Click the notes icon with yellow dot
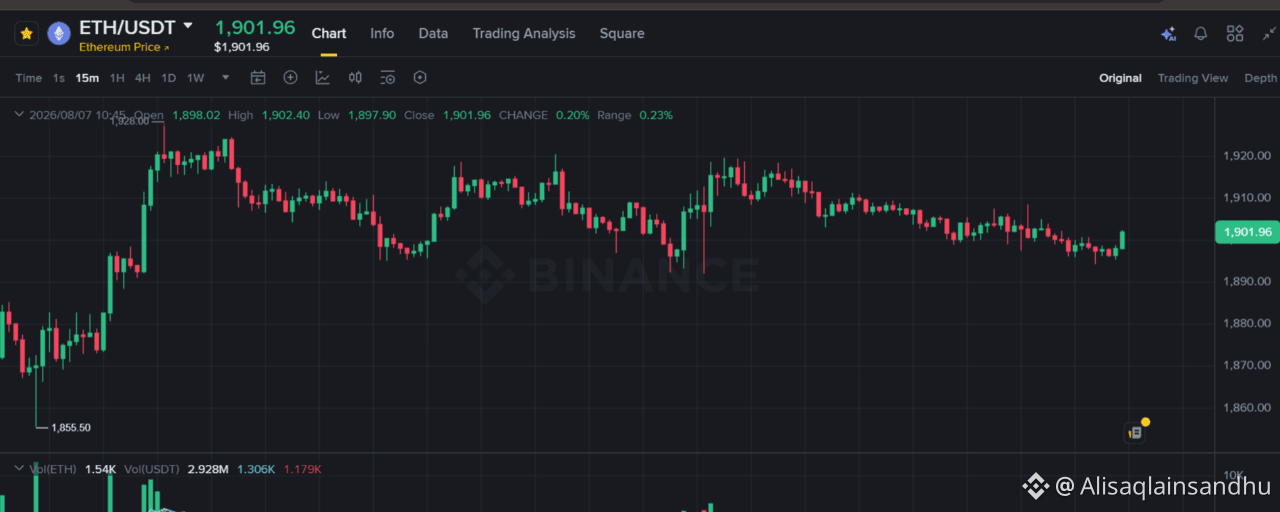The height and width of the screenshot is (512, 1280). click(1135, 432)
